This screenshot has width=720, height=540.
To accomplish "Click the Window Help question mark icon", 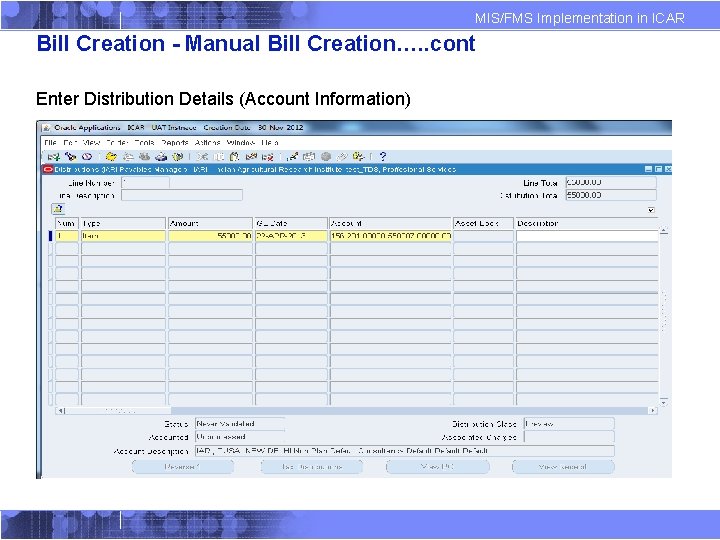I will (383, 157).
